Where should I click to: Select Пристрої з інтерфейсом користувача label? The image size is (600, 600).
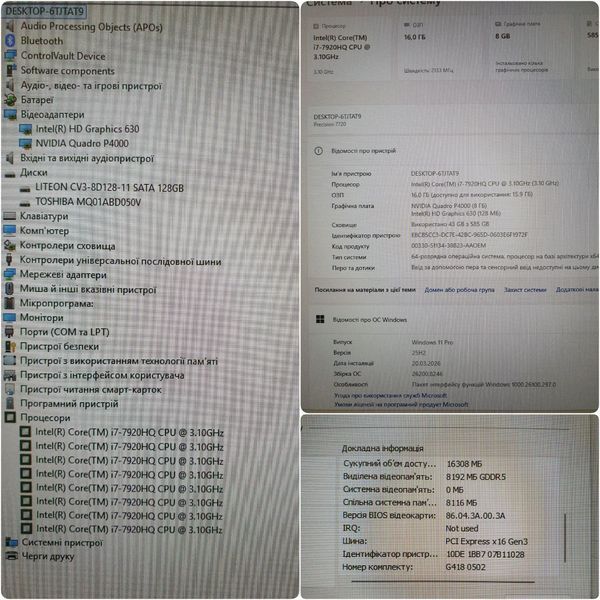(102, 375)
